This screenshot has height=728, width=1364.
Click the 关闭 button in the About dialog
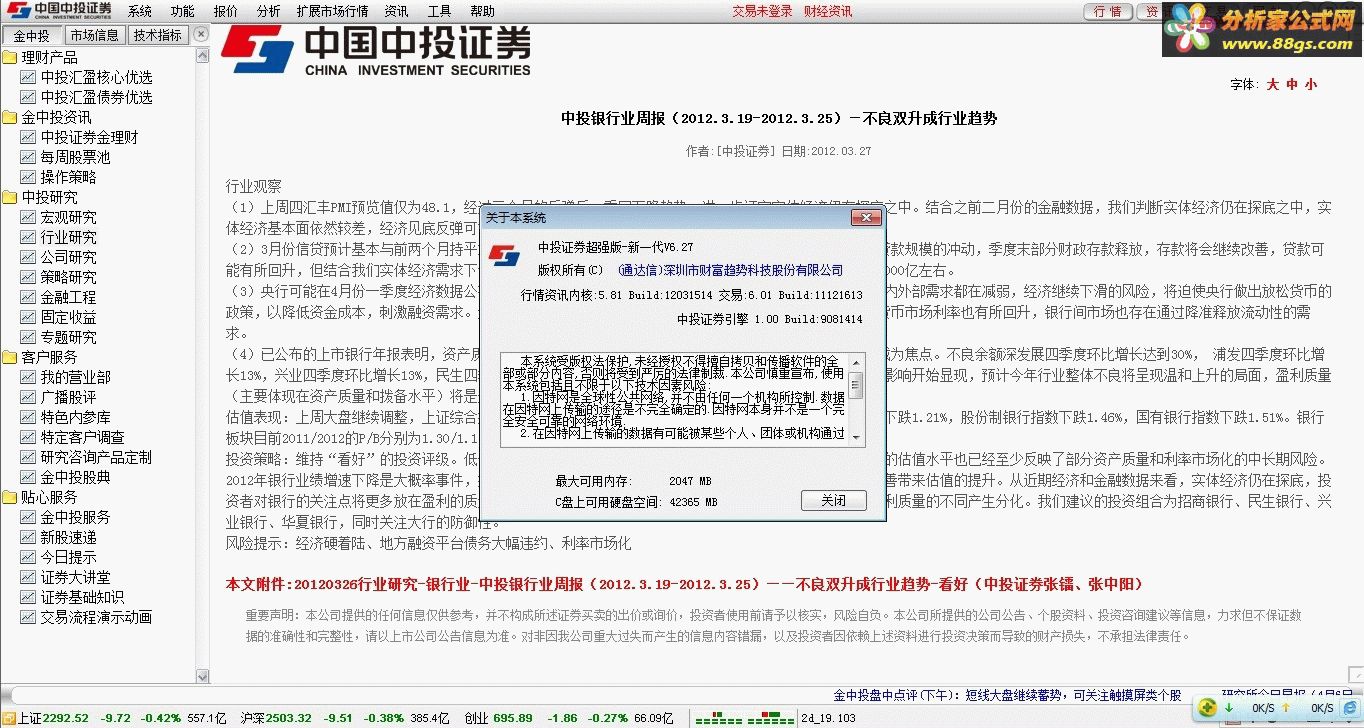point(833,500)
